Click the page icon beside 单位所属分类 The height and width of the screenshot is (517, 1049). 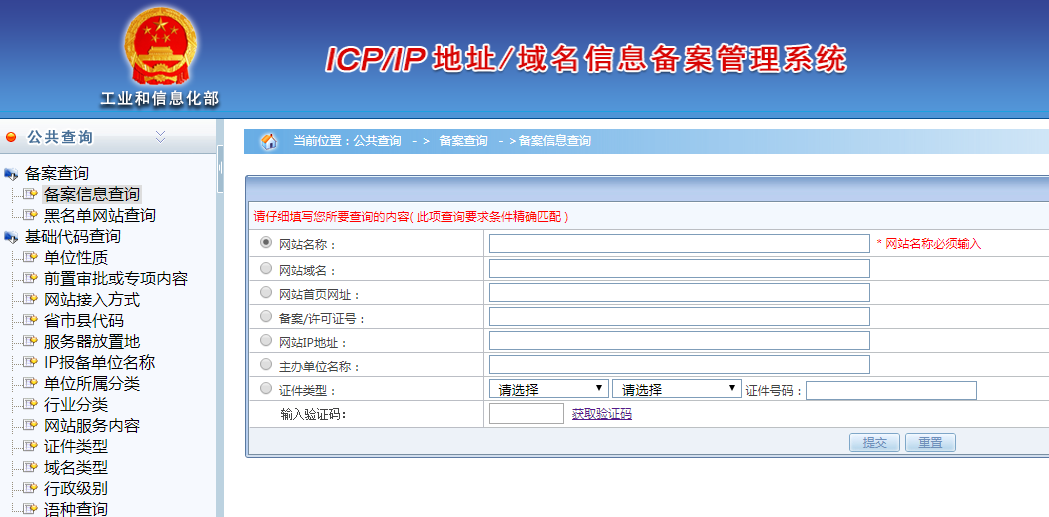tap(30, 383)
